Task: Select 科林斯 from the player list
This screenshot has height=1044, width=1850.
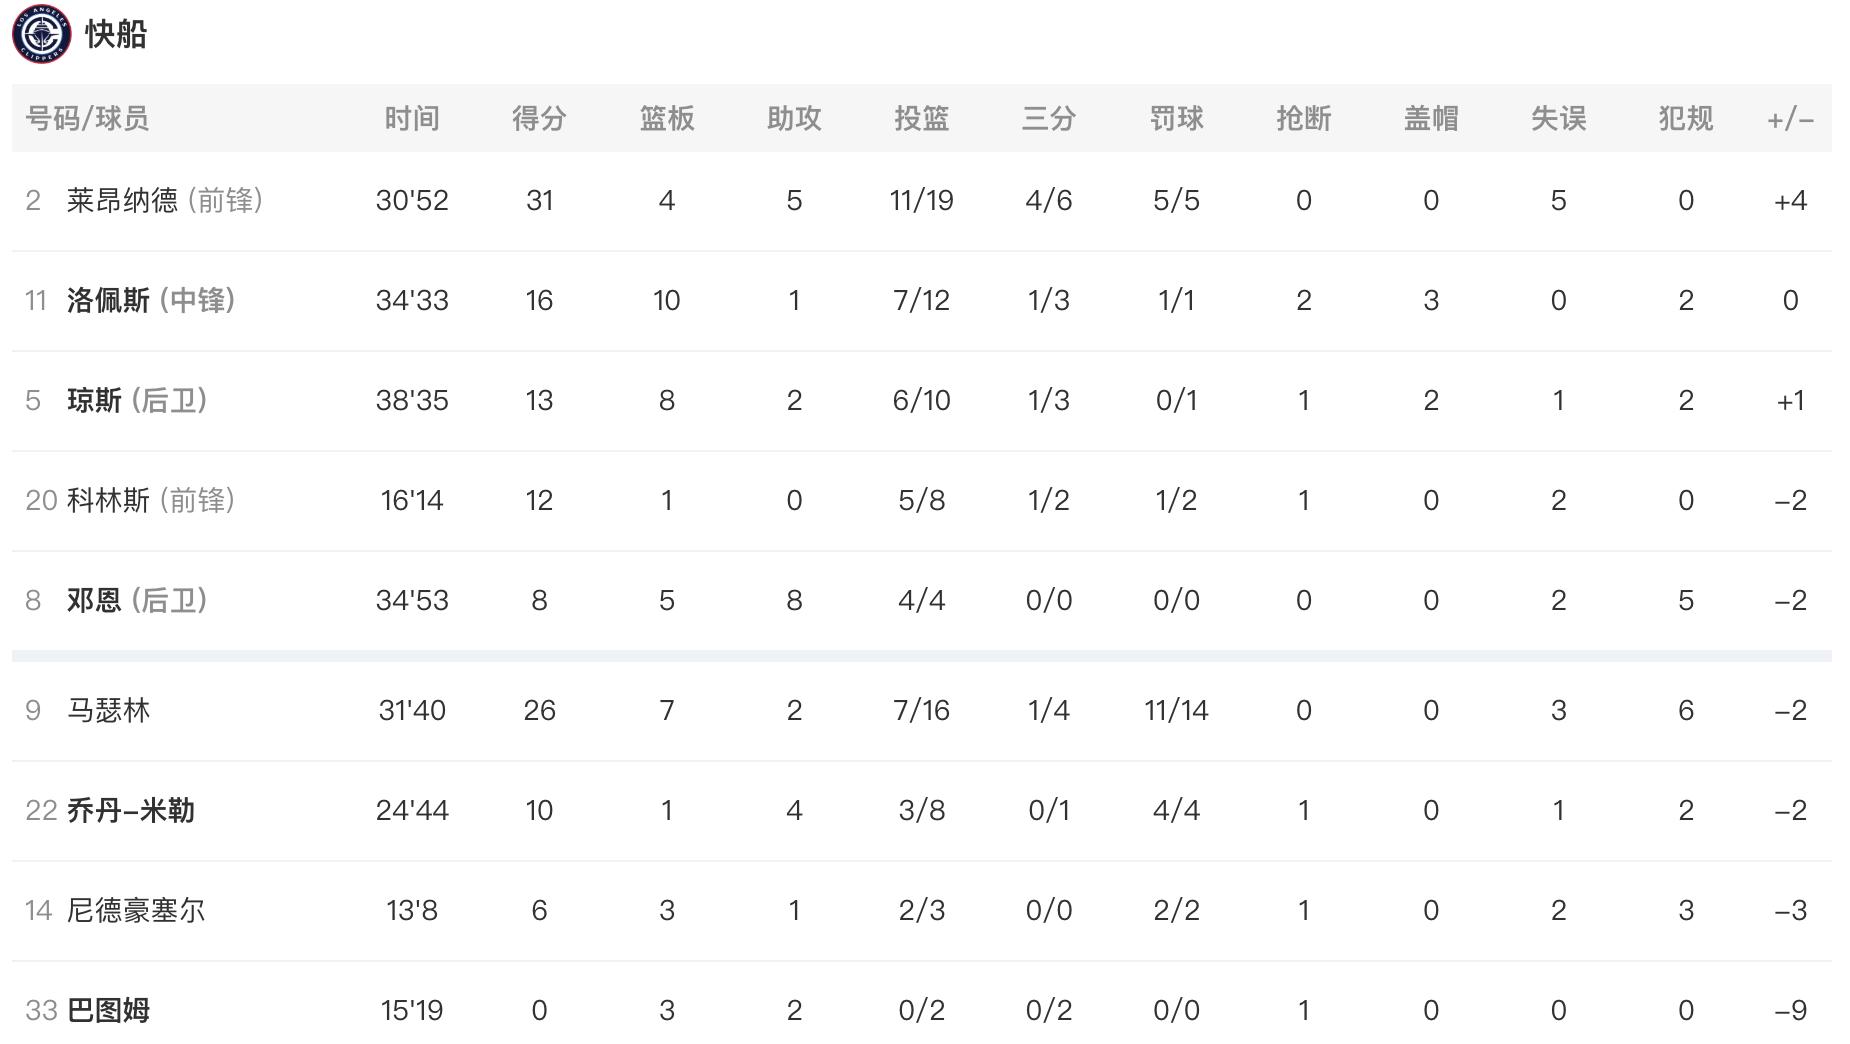Action: tap(108, 501)
